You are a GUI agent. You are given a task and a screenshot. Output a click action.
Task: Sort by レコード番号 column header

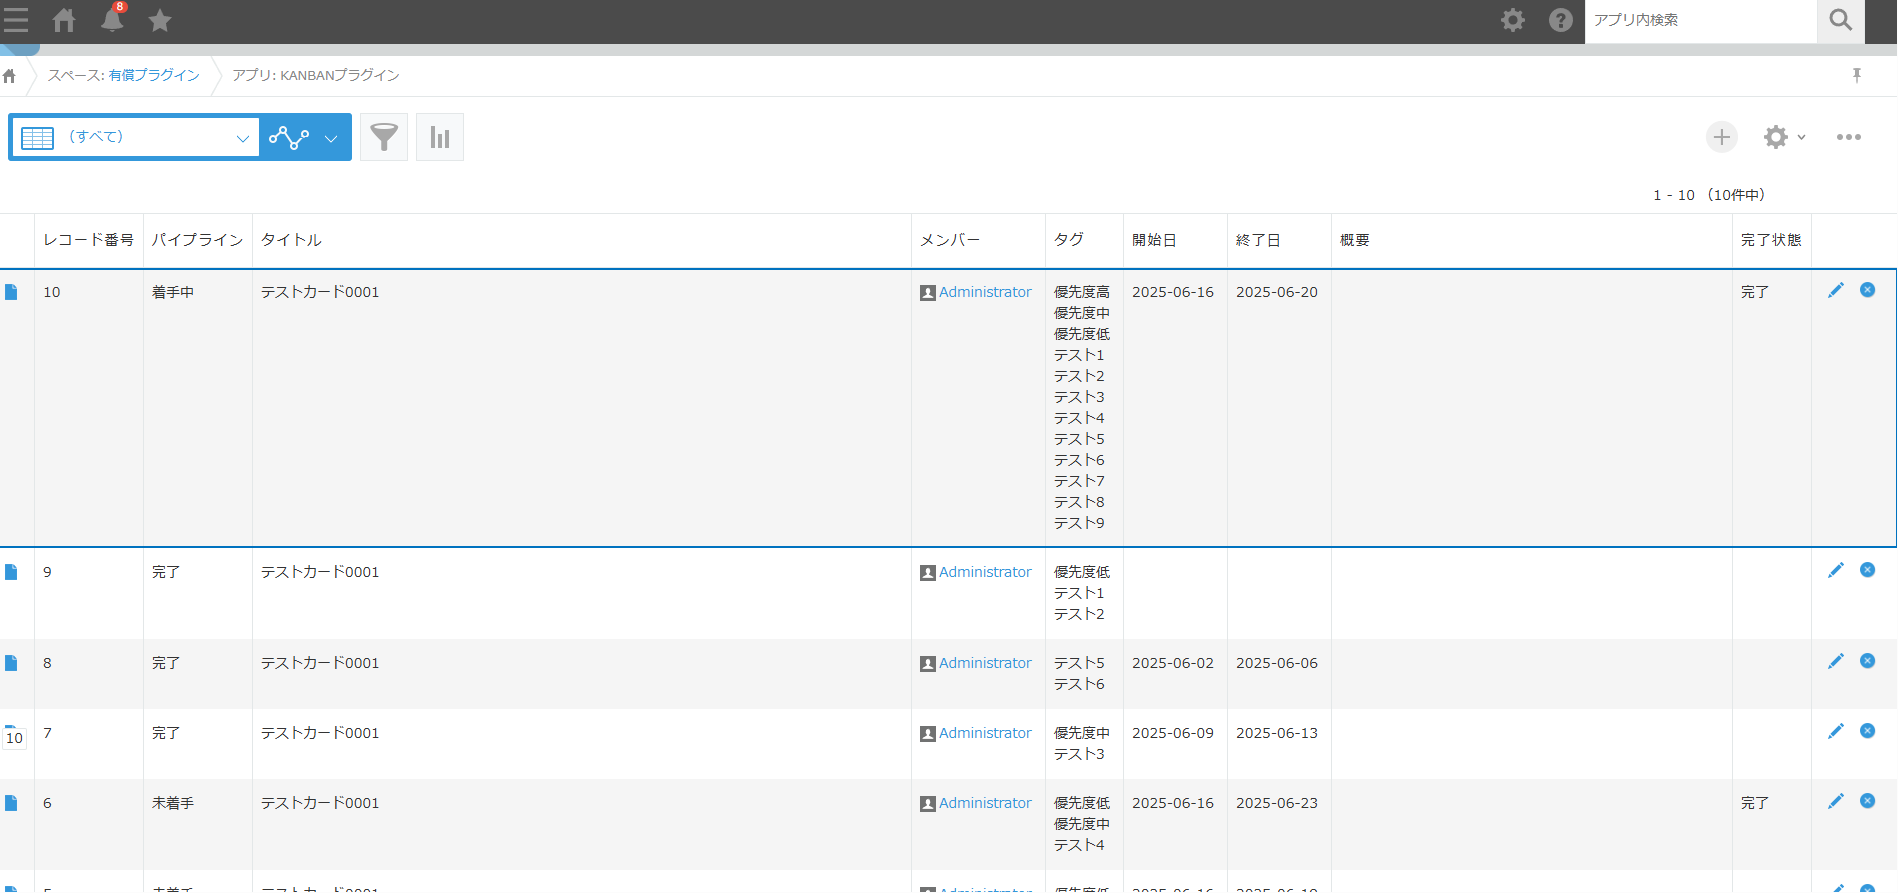click(x=88, y=240)
